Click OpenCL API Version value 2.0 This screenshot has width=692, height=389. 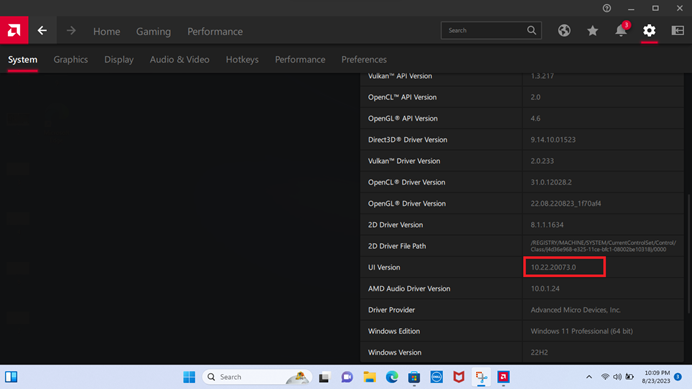click(535, 97)
